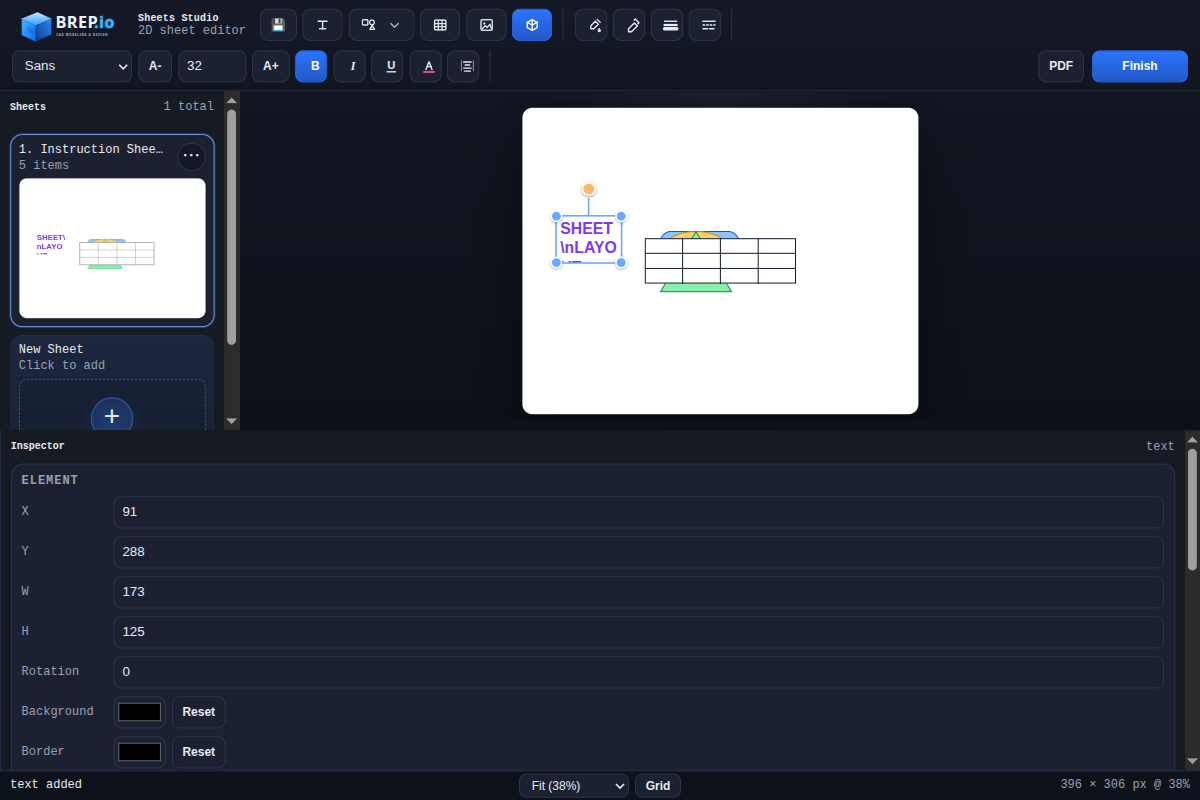
Task: Click the highlighted 3D cube view icon
Action: 532,25
